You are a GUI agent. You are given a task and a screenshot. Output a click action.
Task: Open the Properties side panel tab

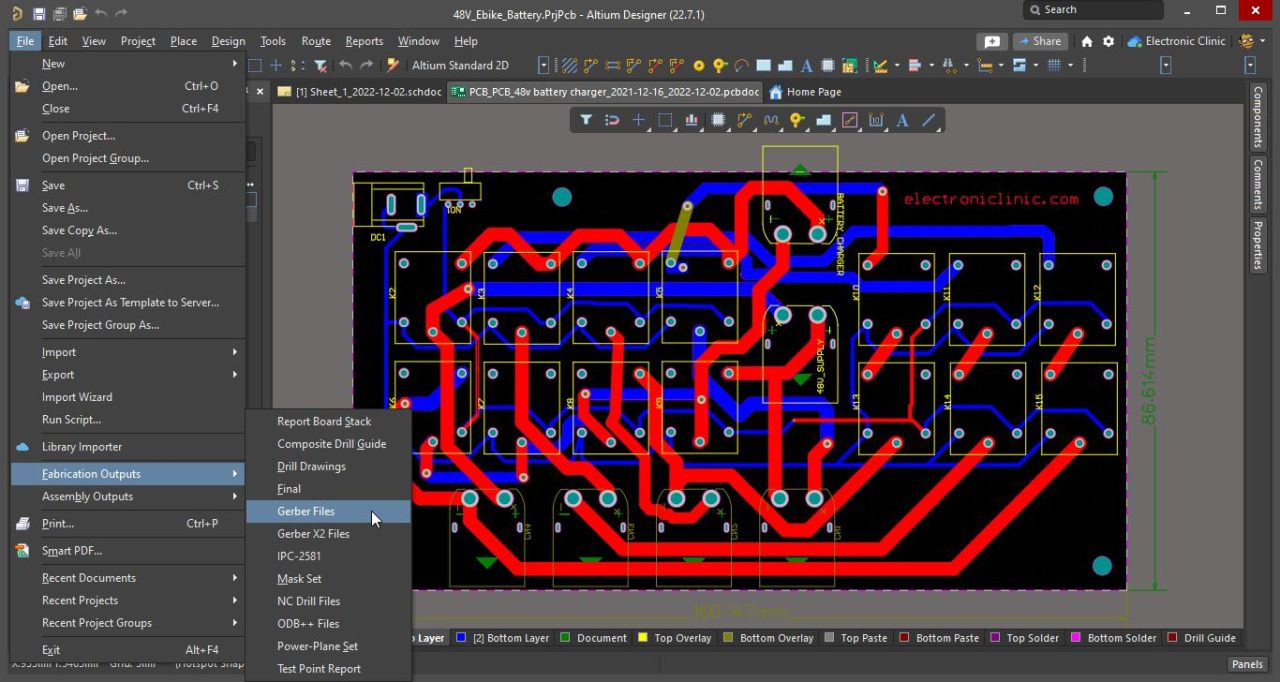pos(1258,245)
